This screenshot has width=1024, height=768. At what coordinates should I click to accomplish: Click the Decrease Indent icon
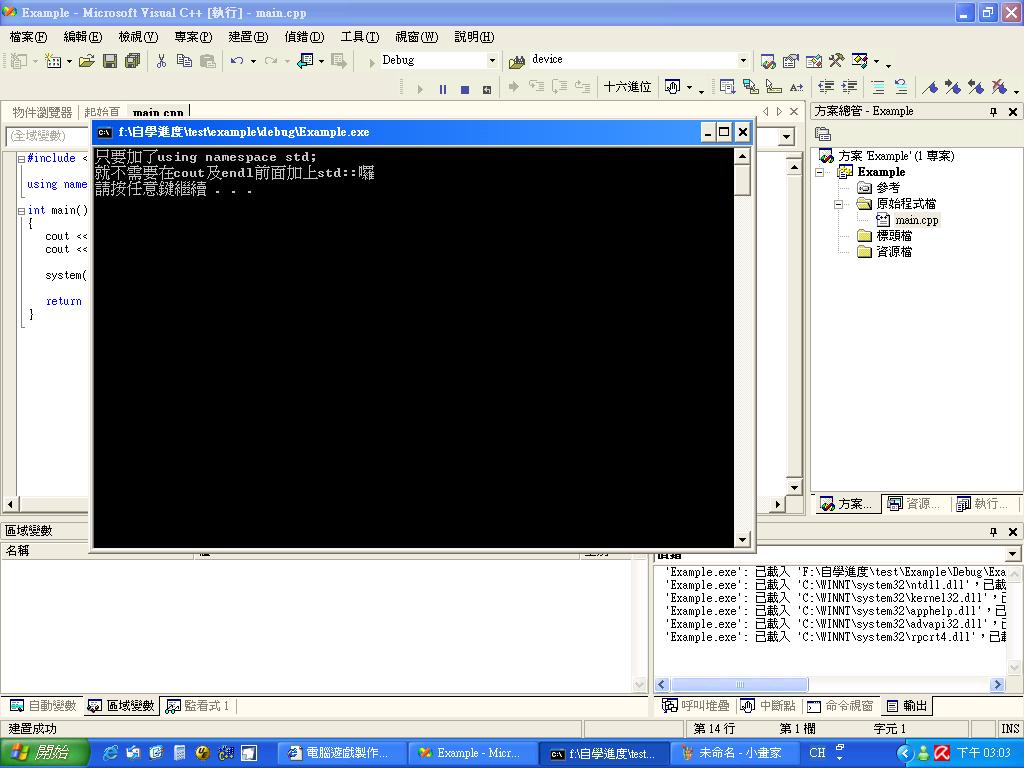click(826, 86)
